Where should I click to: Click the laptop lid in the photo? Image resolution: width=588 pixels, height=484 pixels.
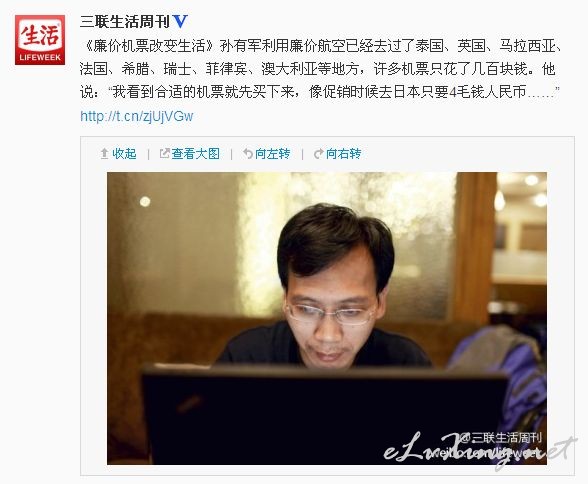[324, 415]
